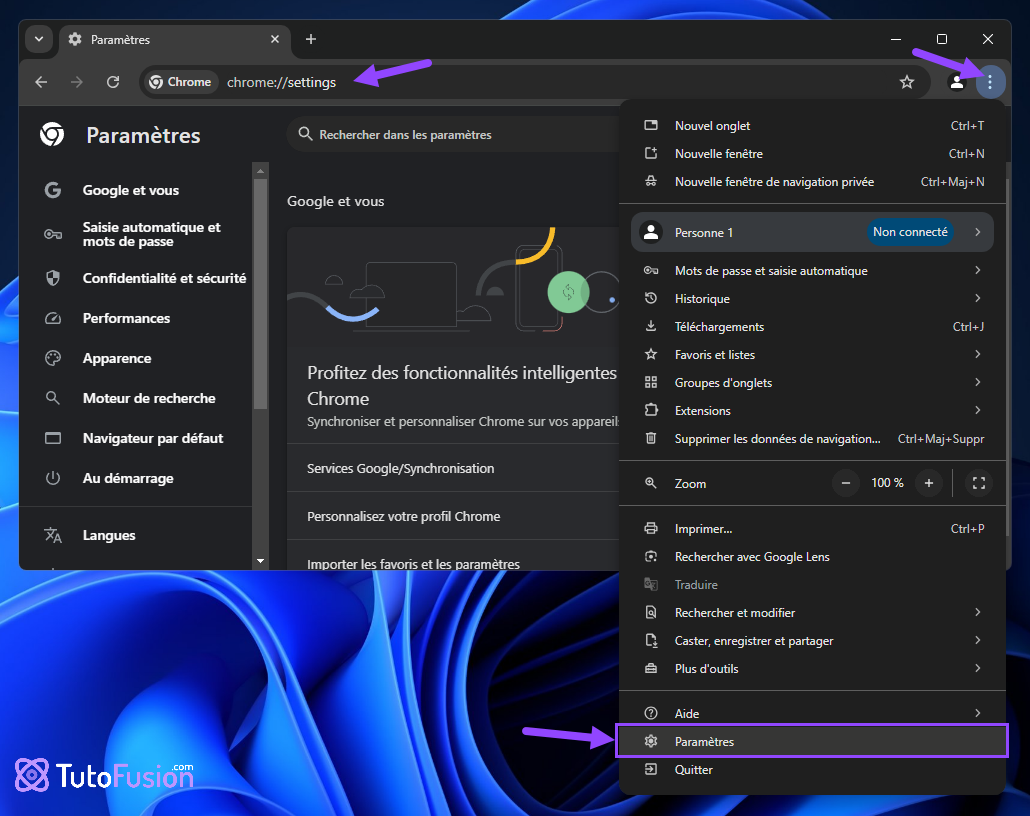Expand the Plus d'outils submenu
Image resolution: width=1030 pixels, height=816 pixels.
click(x=812, y=669)
